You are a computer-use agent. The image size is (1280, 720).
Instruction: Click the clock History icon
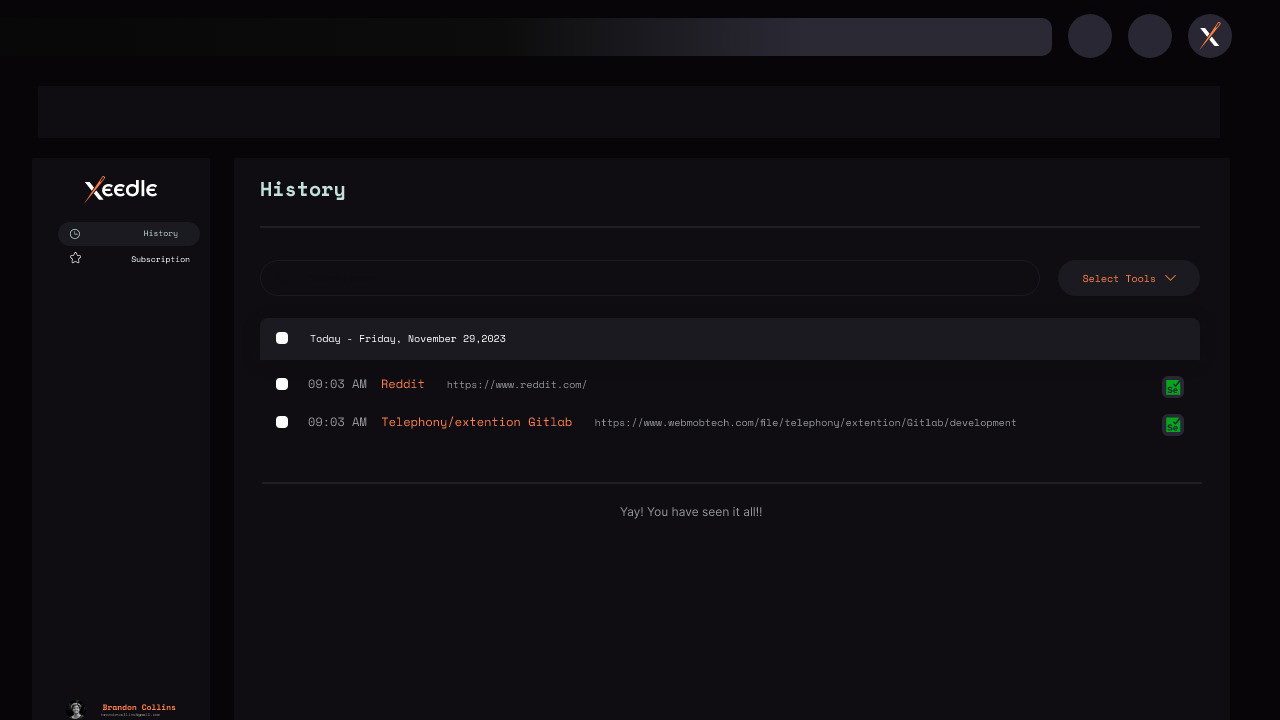click(75, 234)
